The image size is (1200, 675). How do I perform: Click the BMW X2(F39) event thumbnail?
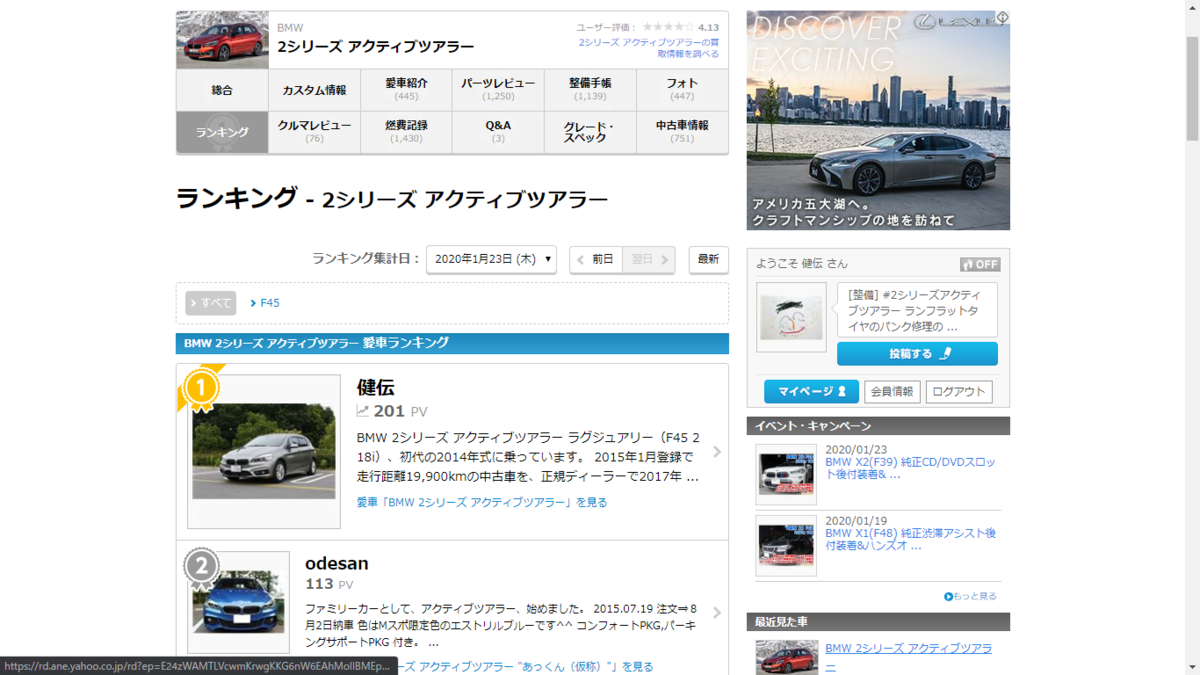point(786,474)
